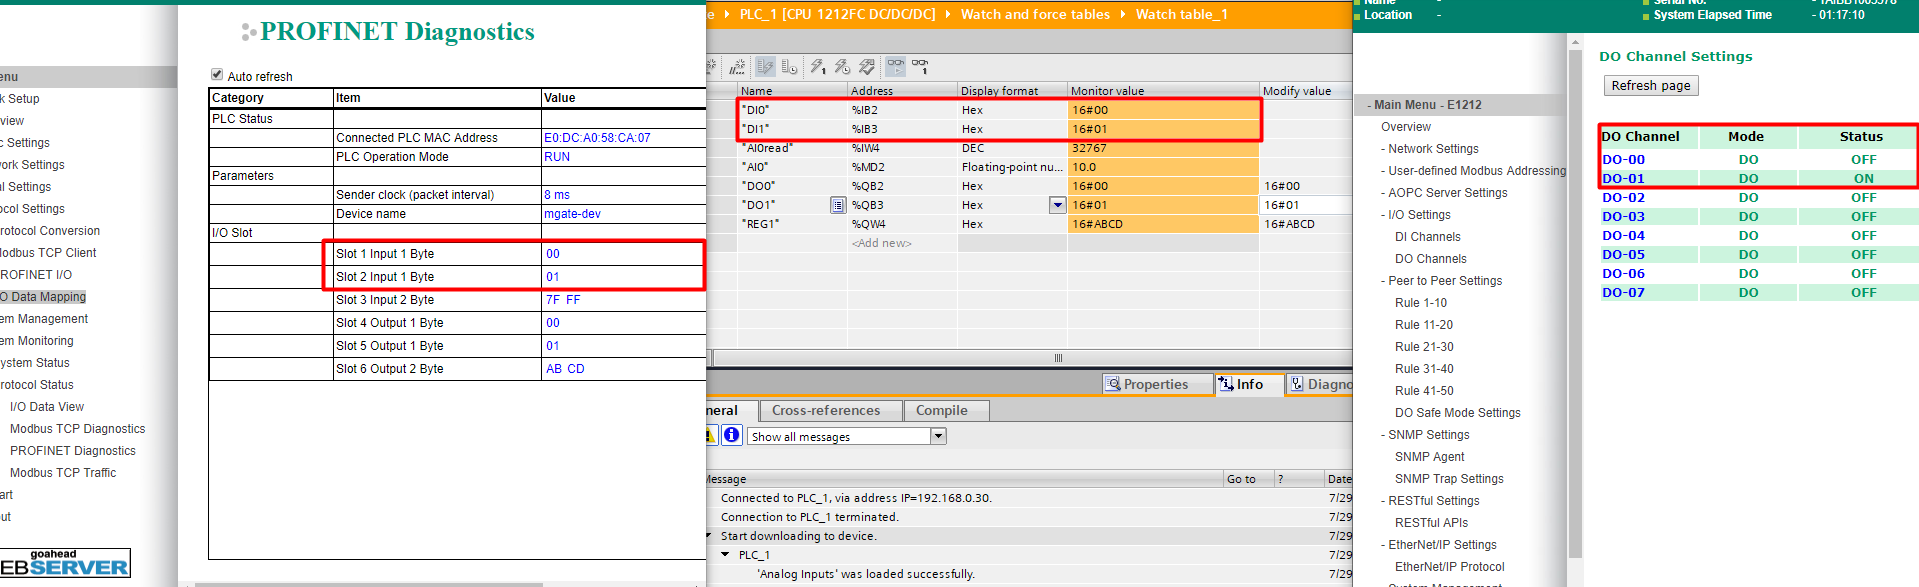
Task: Collapse the PLC_1 message tree node
Action: click(x=725, y=554)
